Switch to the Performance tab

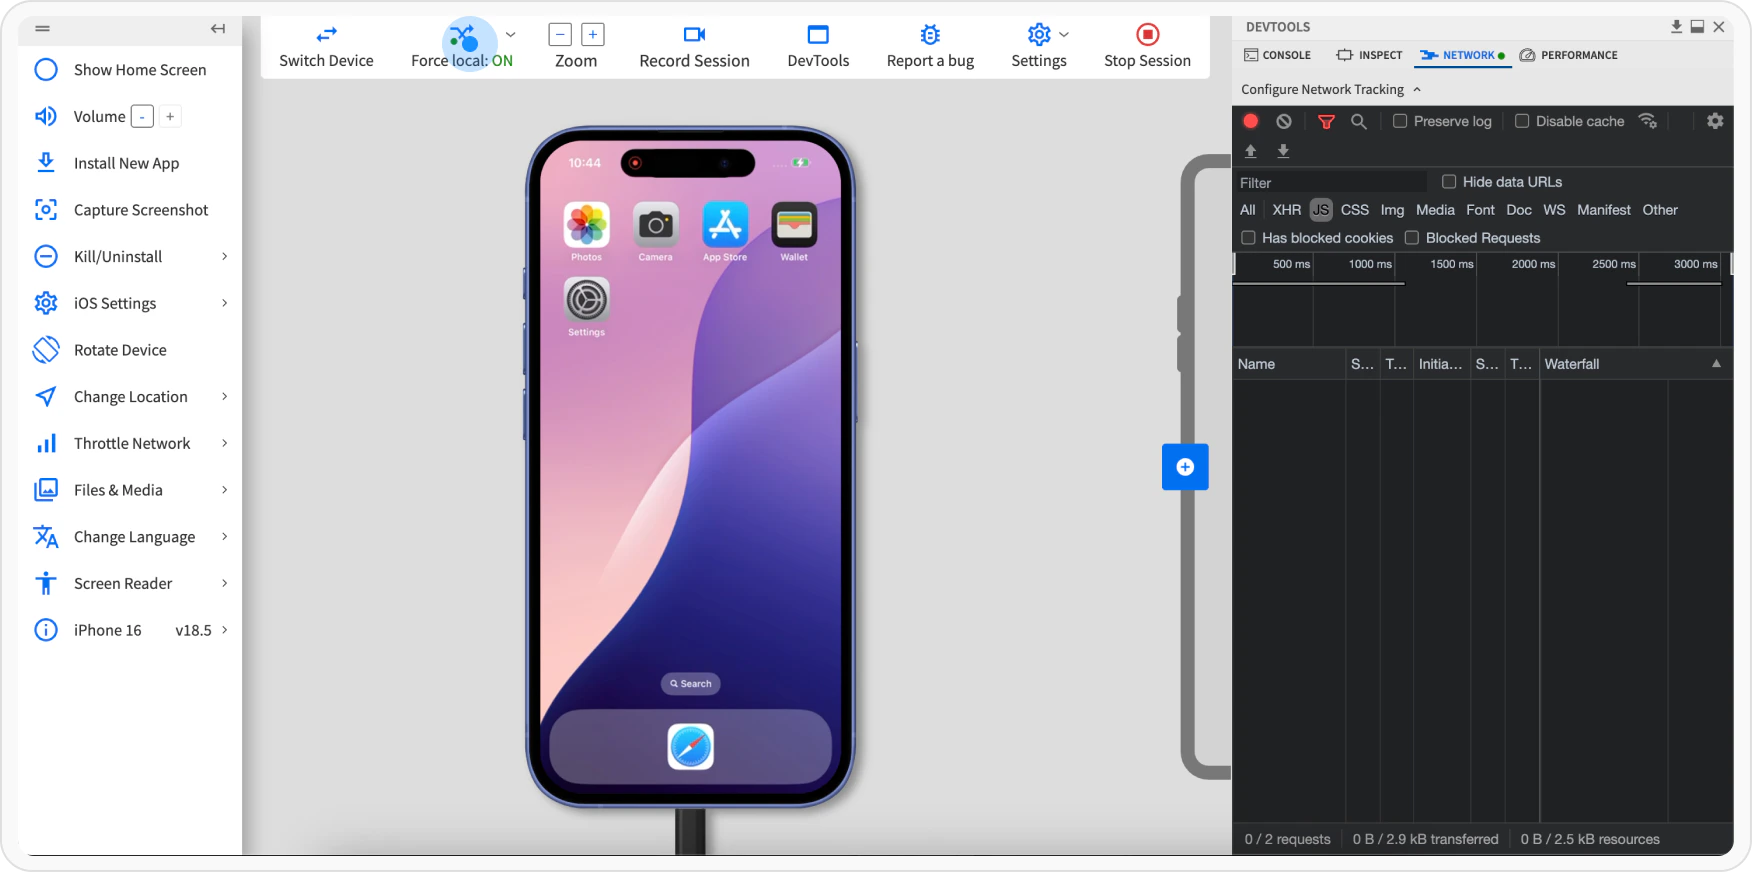pyautogui.click(x=1568, y=55)
